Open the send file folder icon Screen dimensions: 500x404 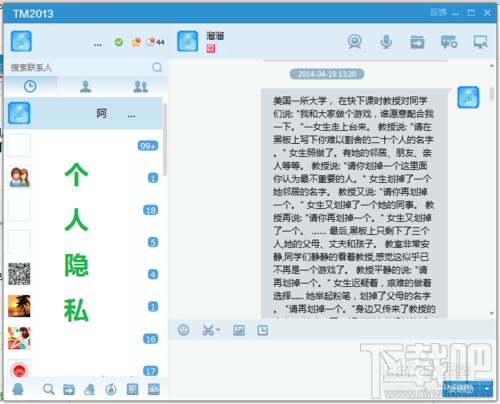(x=417, y=42)
